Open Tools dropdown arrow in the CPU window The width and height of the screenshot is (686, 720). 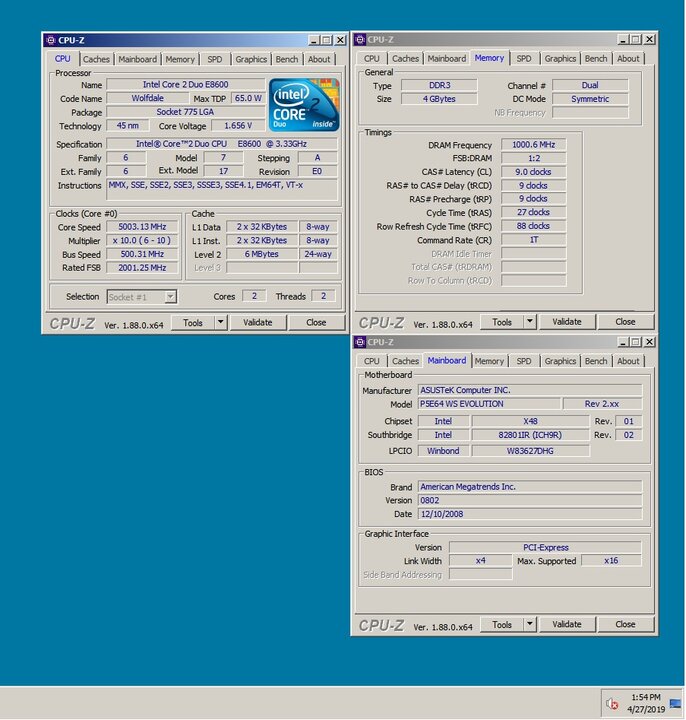[221, 322]
